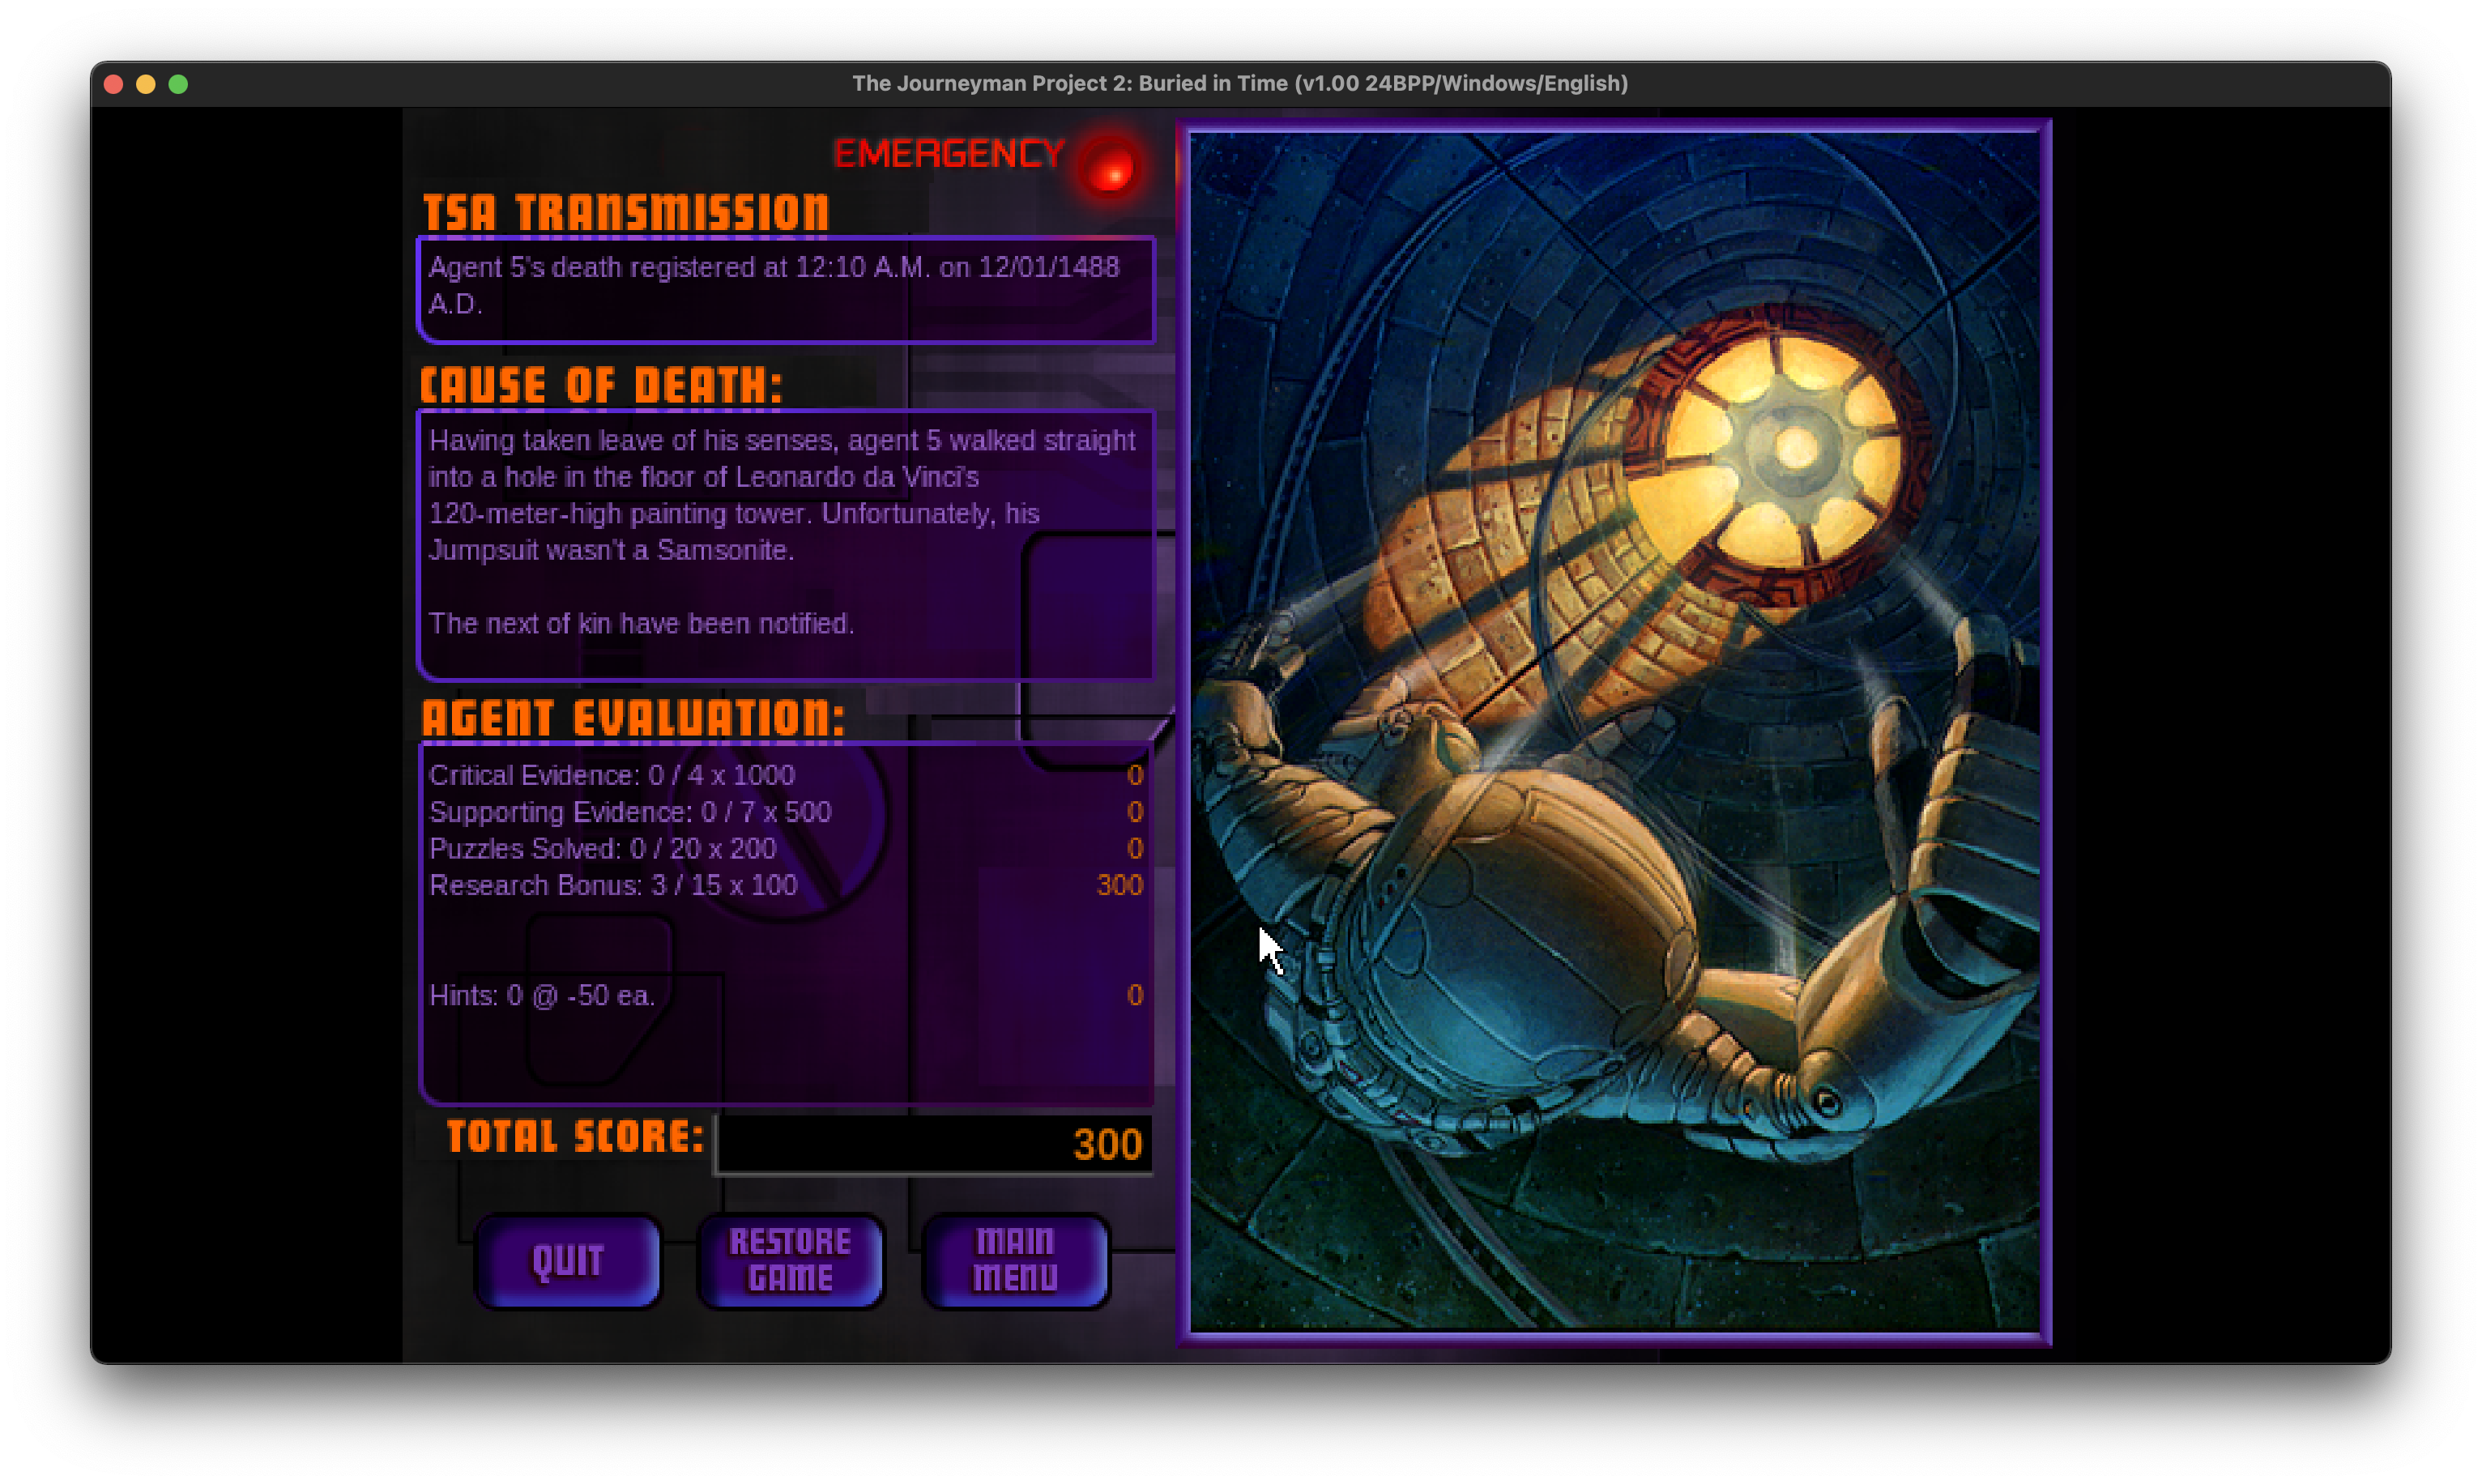Click the falling agent death illustration

pos(1614,732)
